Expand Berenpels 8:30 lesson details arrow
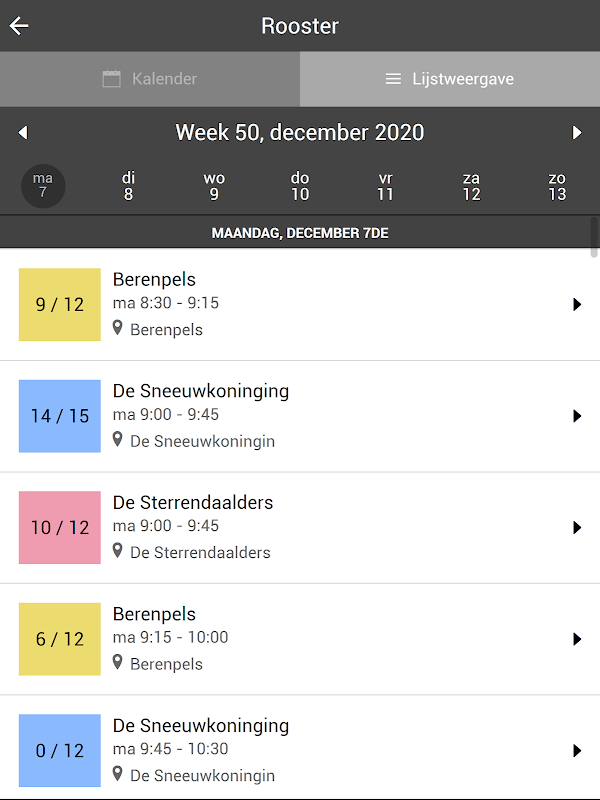 click(x=577, y=305)
